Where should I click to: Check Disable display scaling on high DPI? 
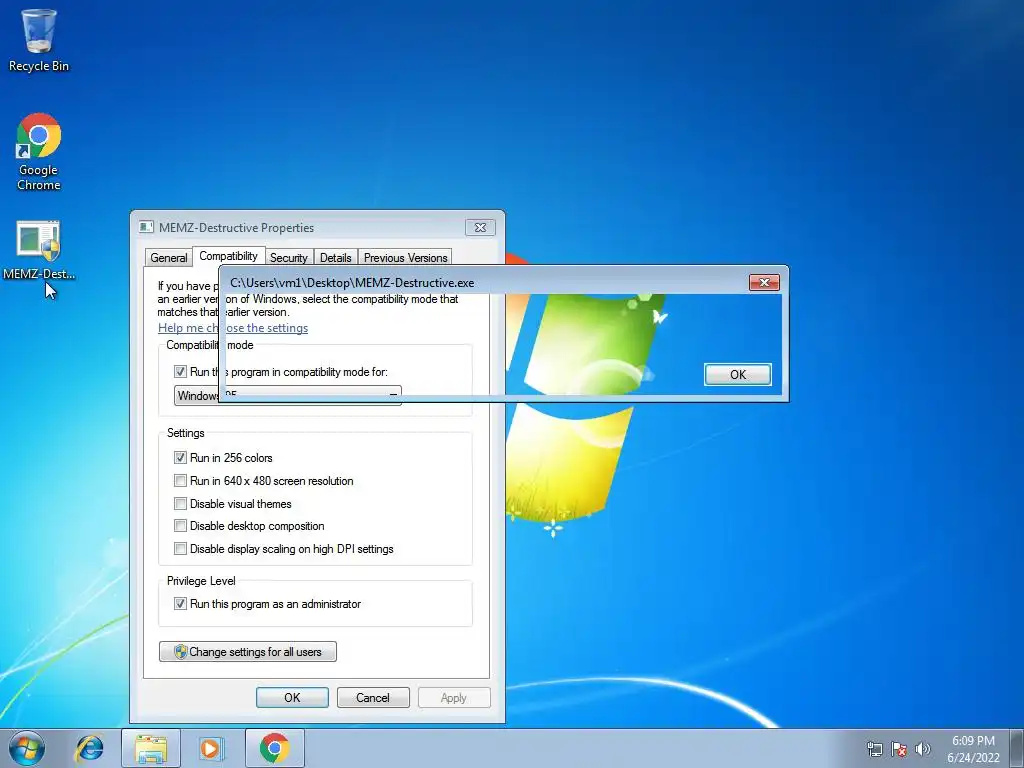coord(180,549)
